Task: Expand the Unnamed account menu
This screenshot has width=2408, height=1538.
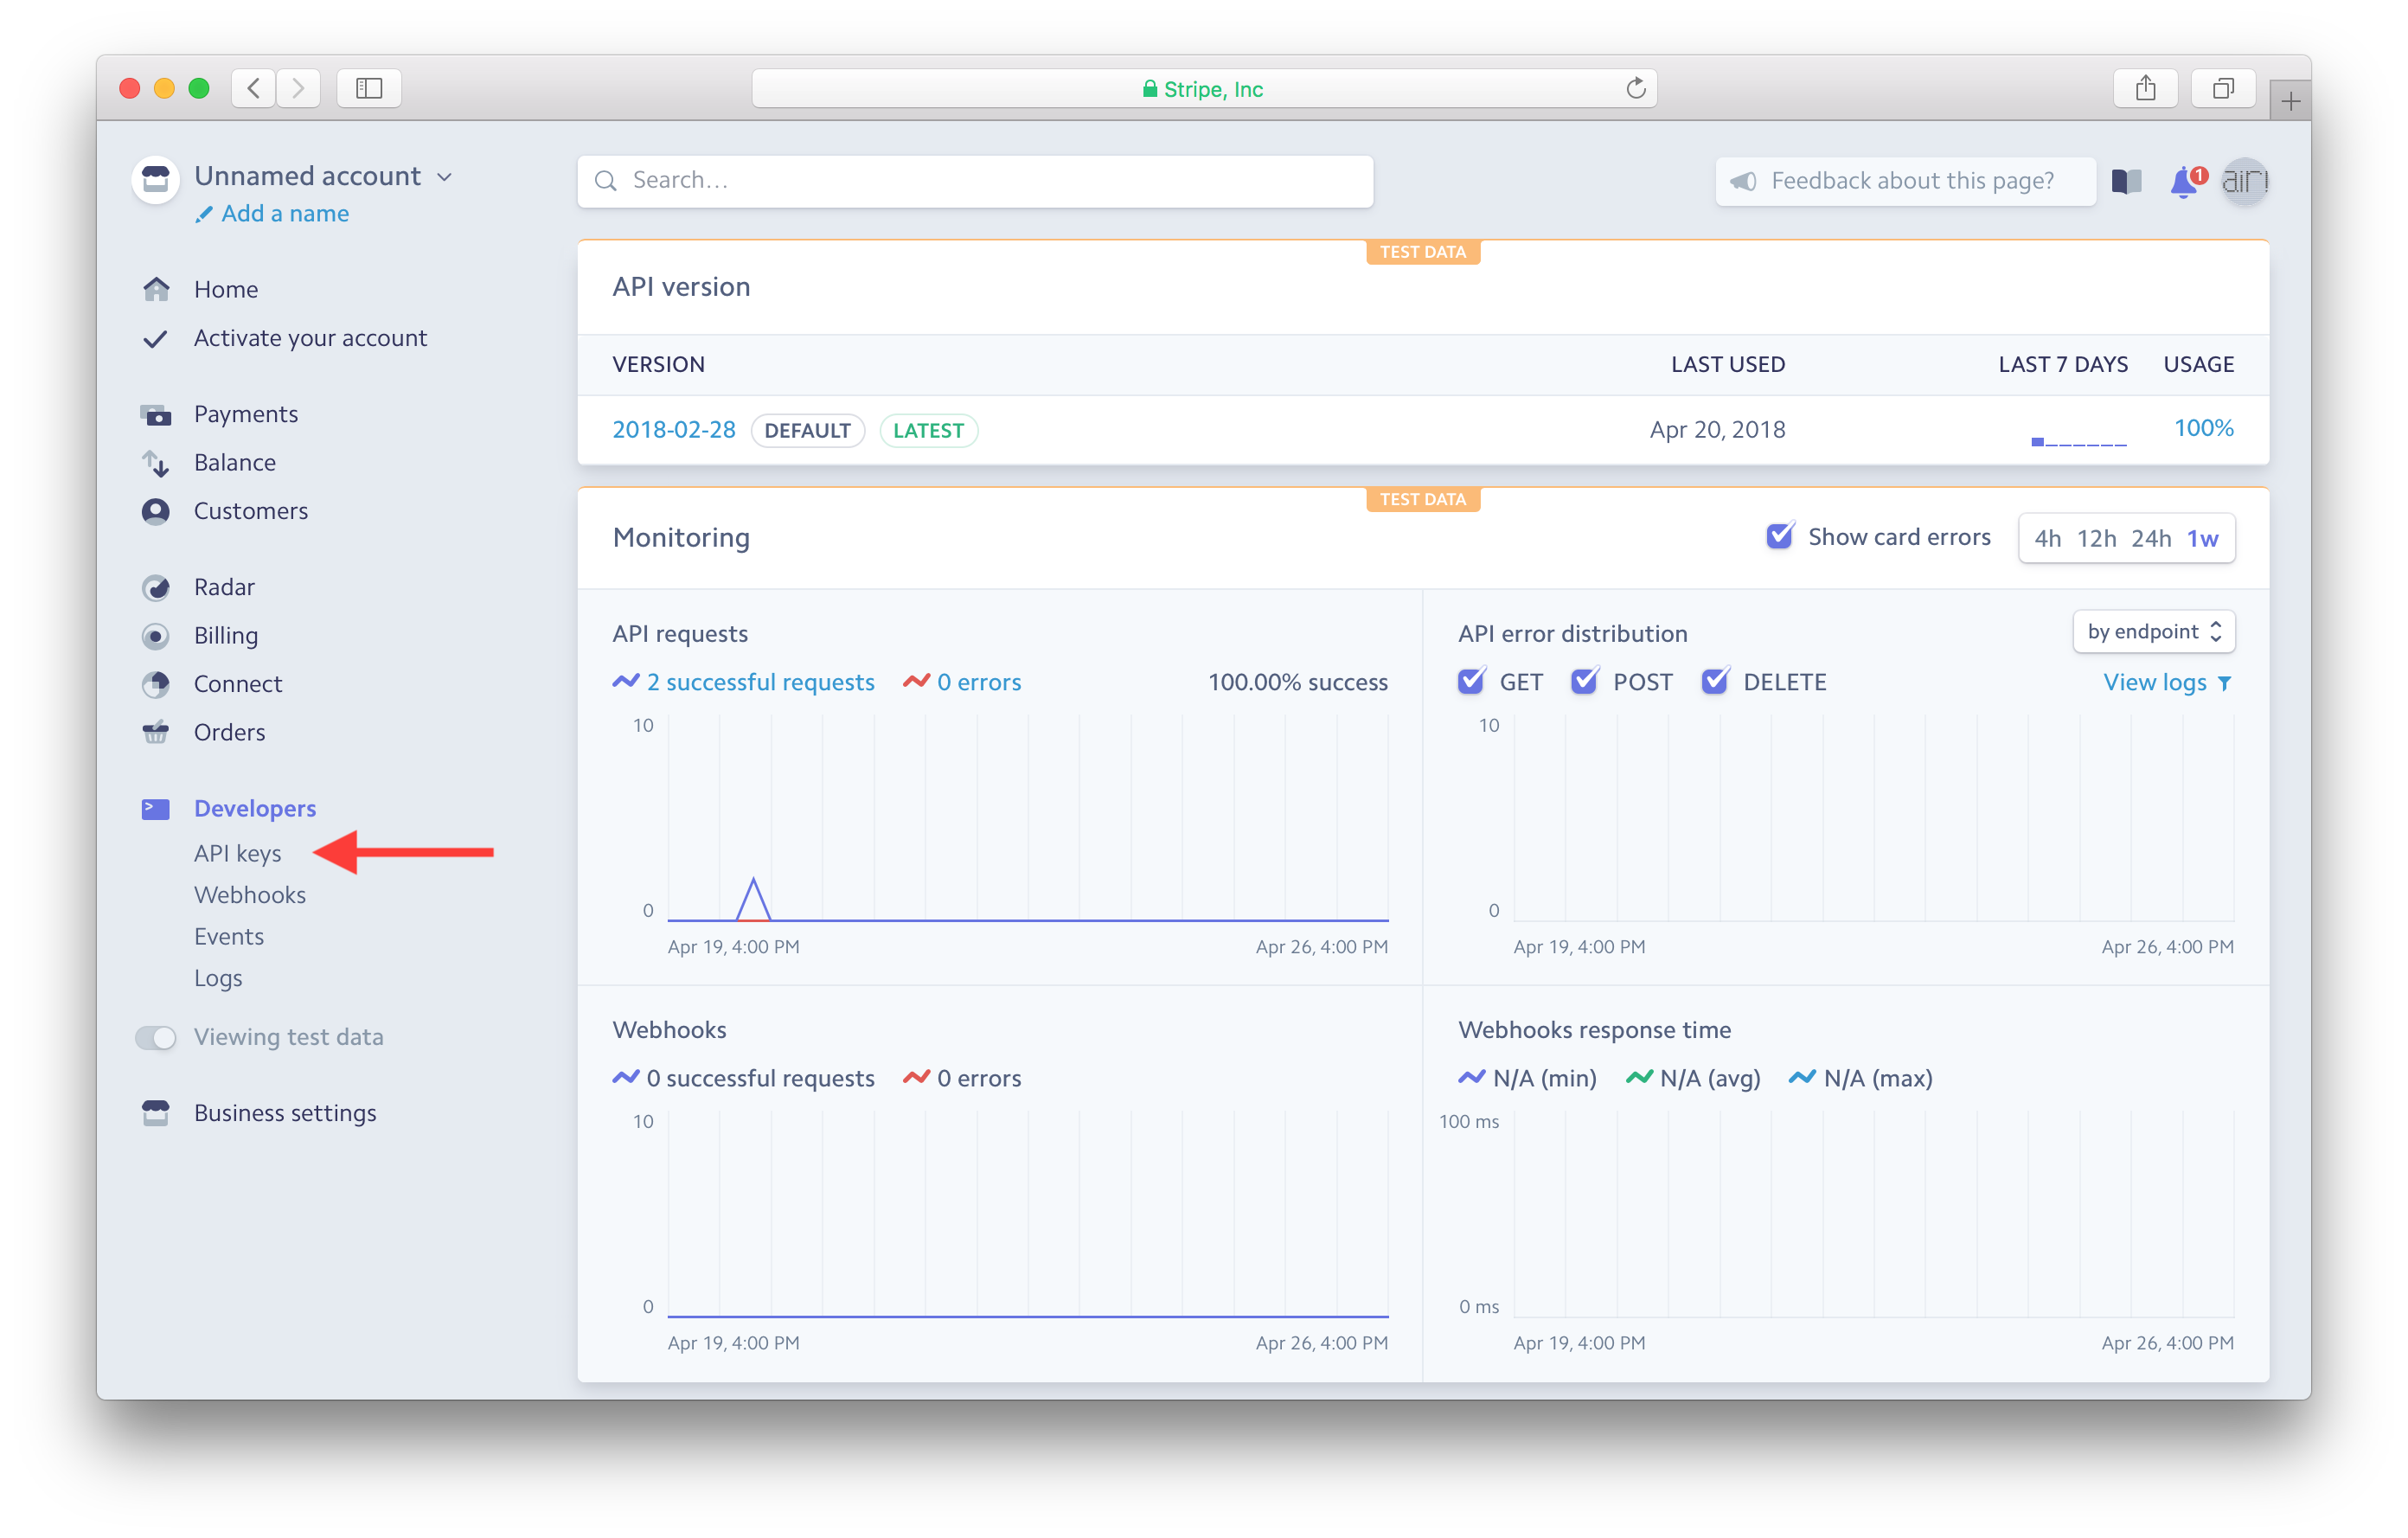Action: point(322,176)
